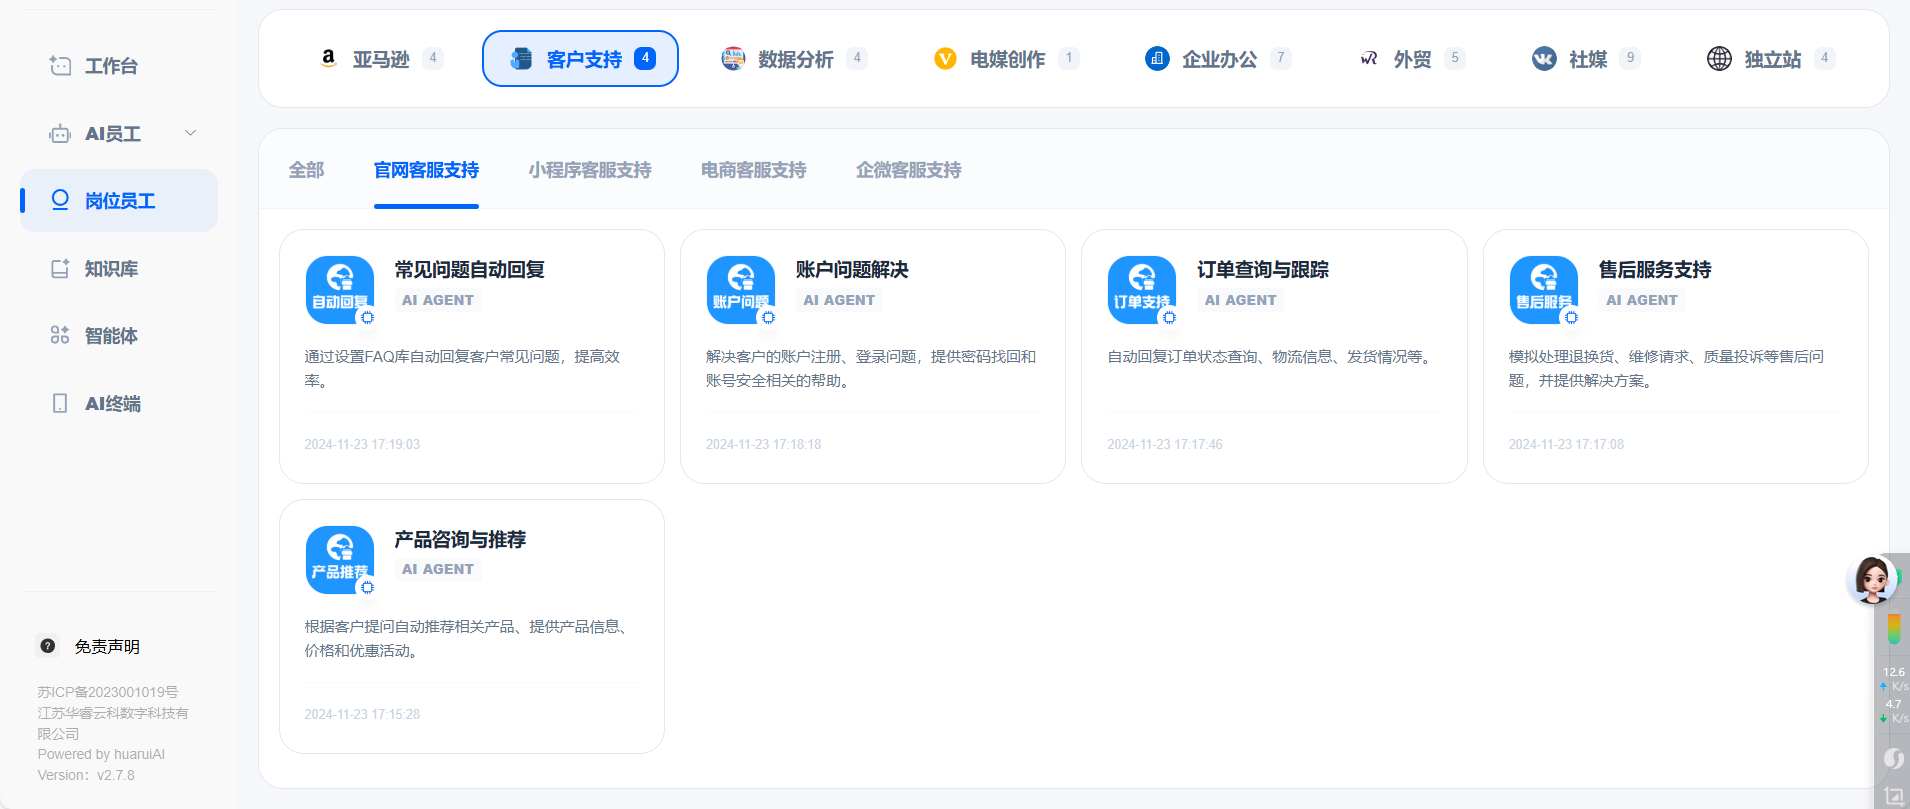Click the 免责声明 question mark icon
The width and height of the screenshot is (1910, 809).
click(x=48, y=646)
